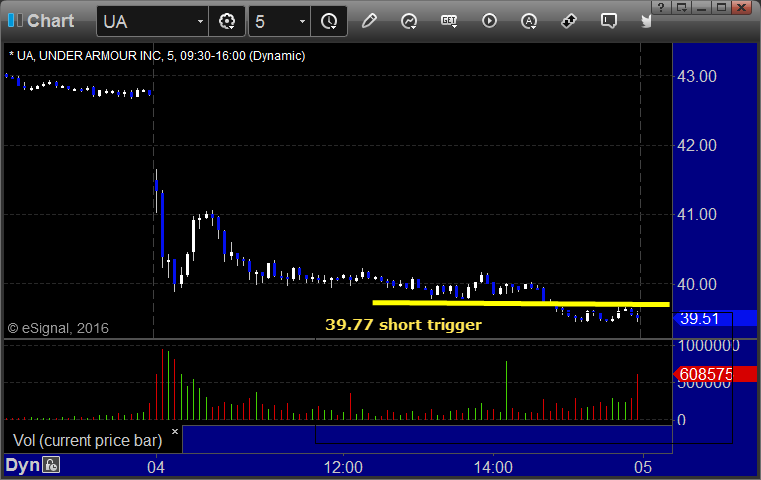This screenshot has width=761, height=480.
Task: Click the 42.00 price axis label
Action: [697, 145]
